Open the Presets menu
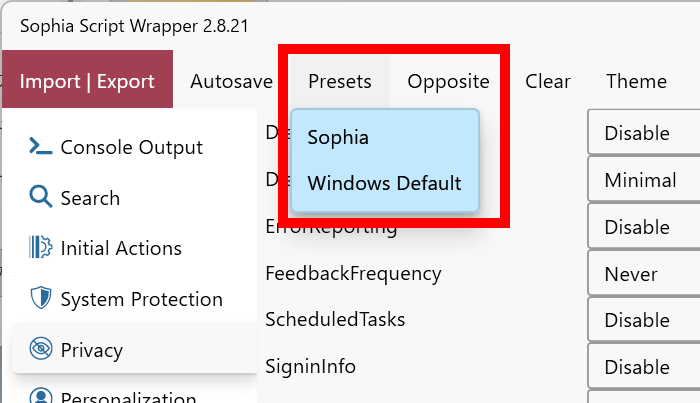Screen dimensions: 700x403 coord(339,82)
